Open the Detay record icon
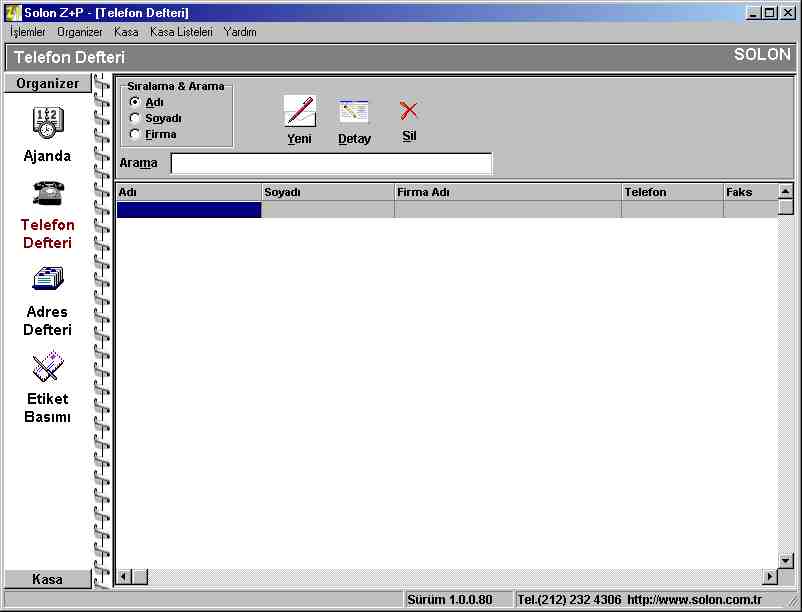The width and height of the screenshot is (802, 612). (x=353, y=111)
